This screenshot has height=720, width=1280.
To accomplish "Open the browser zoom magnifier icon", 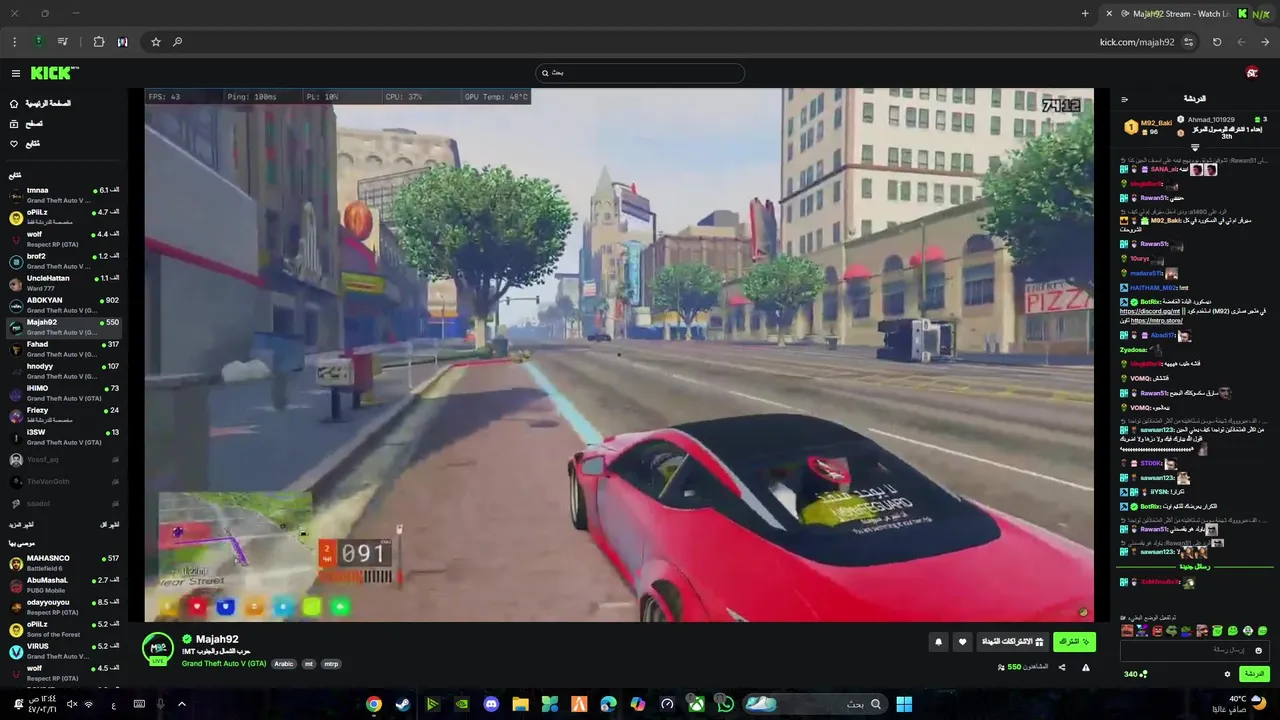I will 177,42.
